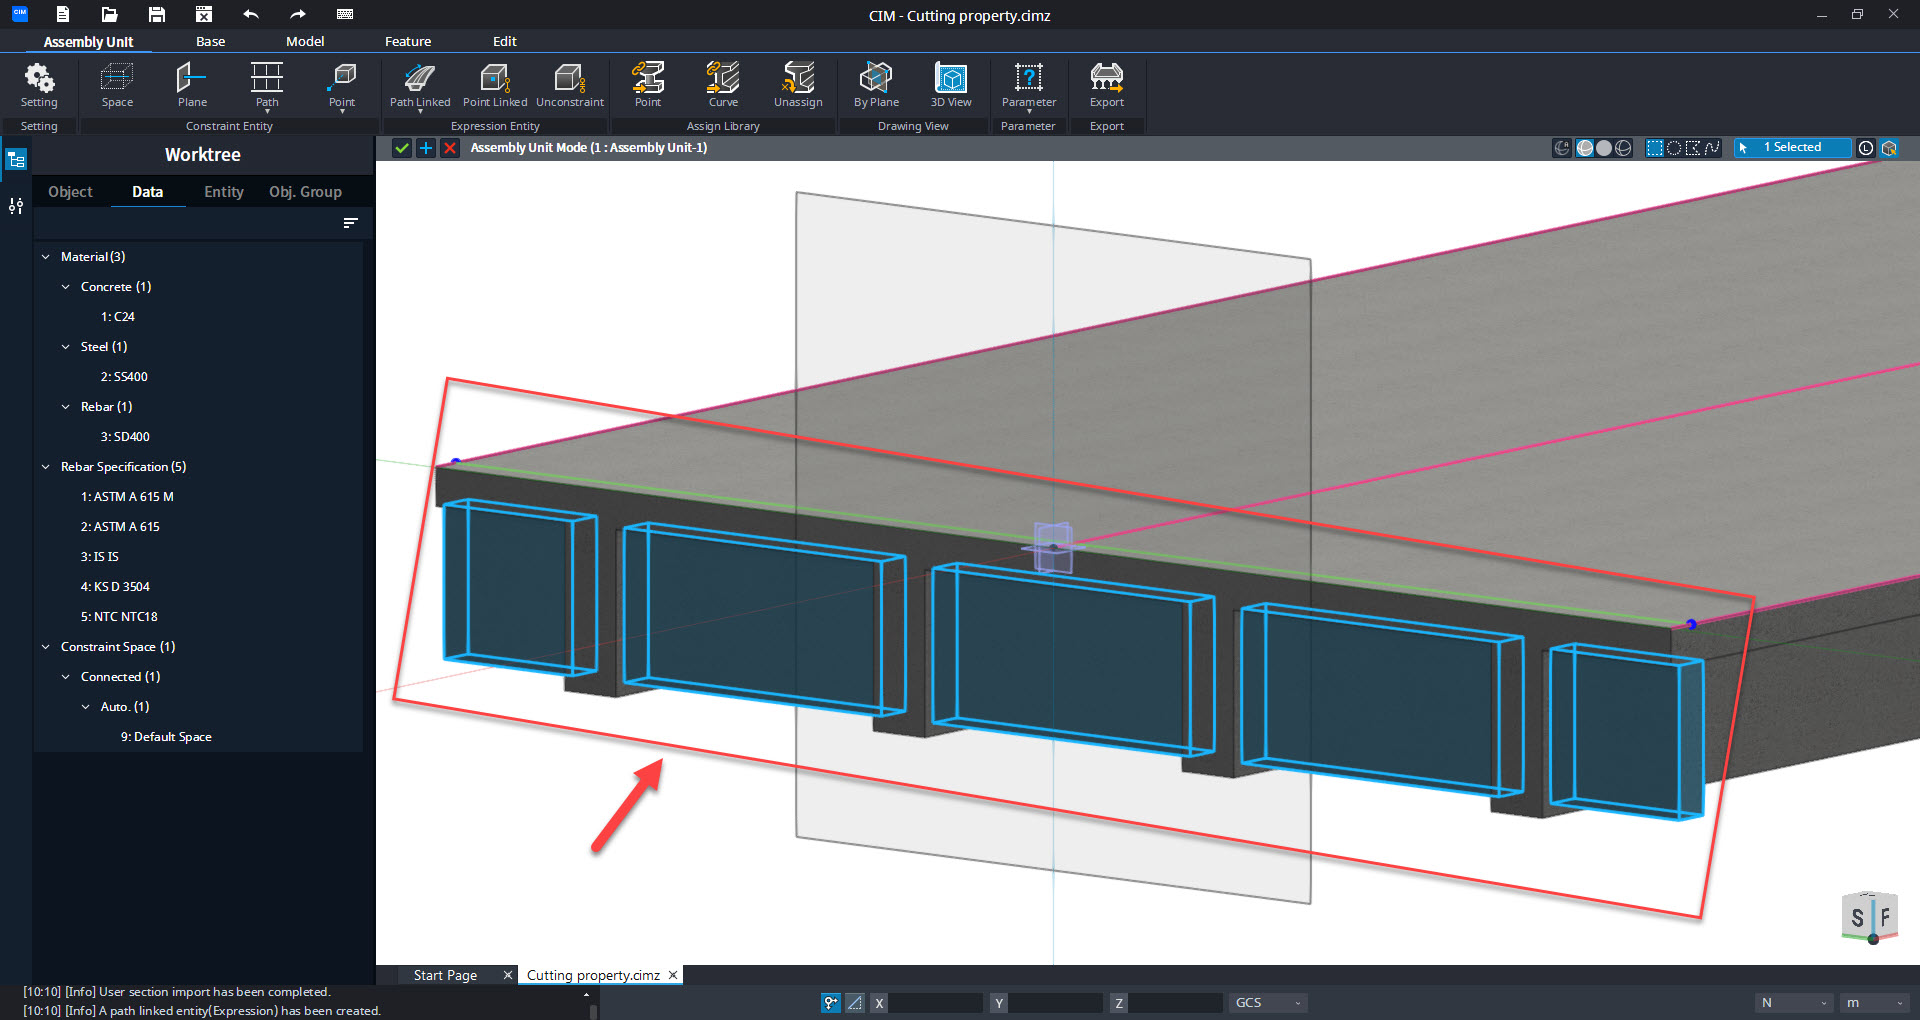The image size is (1920, 1020).
Task: Open the m length unit dropdown
Action: [x=1875, y=1003]
